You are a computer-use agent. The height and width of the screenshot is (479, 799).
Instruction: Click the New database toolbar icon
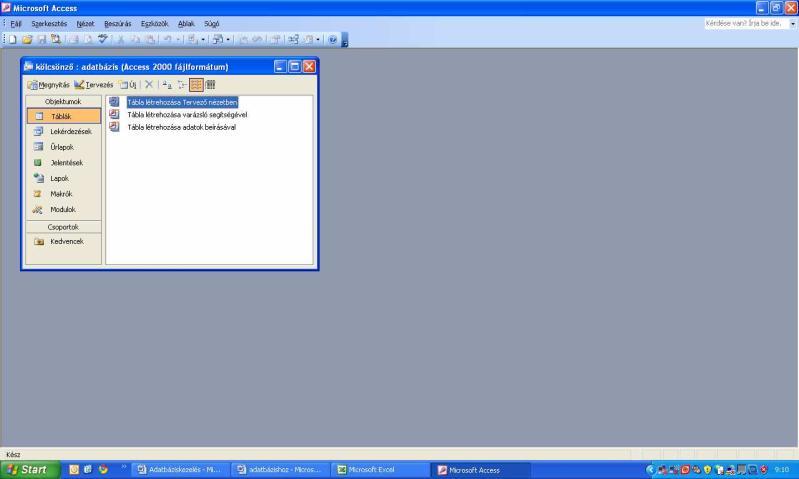click(x=12, y=39)
